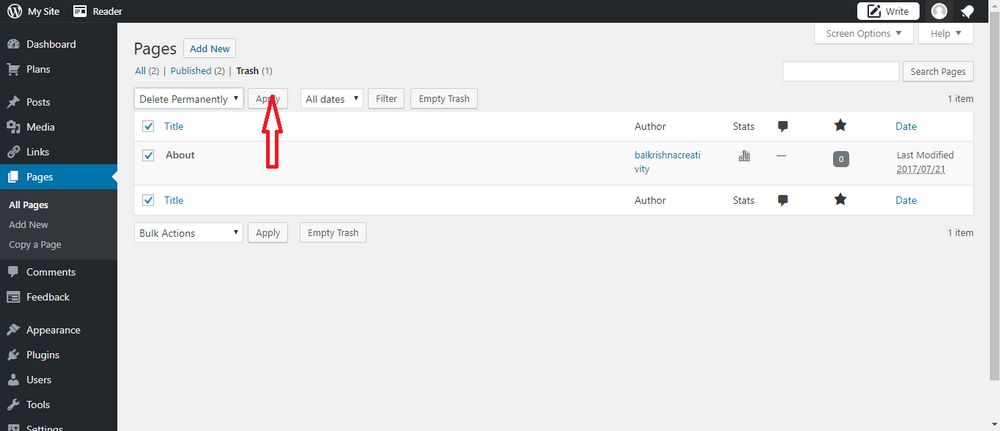Open the Links menu item
Viewport: 1000px width, 431px height.
(38, 152)
